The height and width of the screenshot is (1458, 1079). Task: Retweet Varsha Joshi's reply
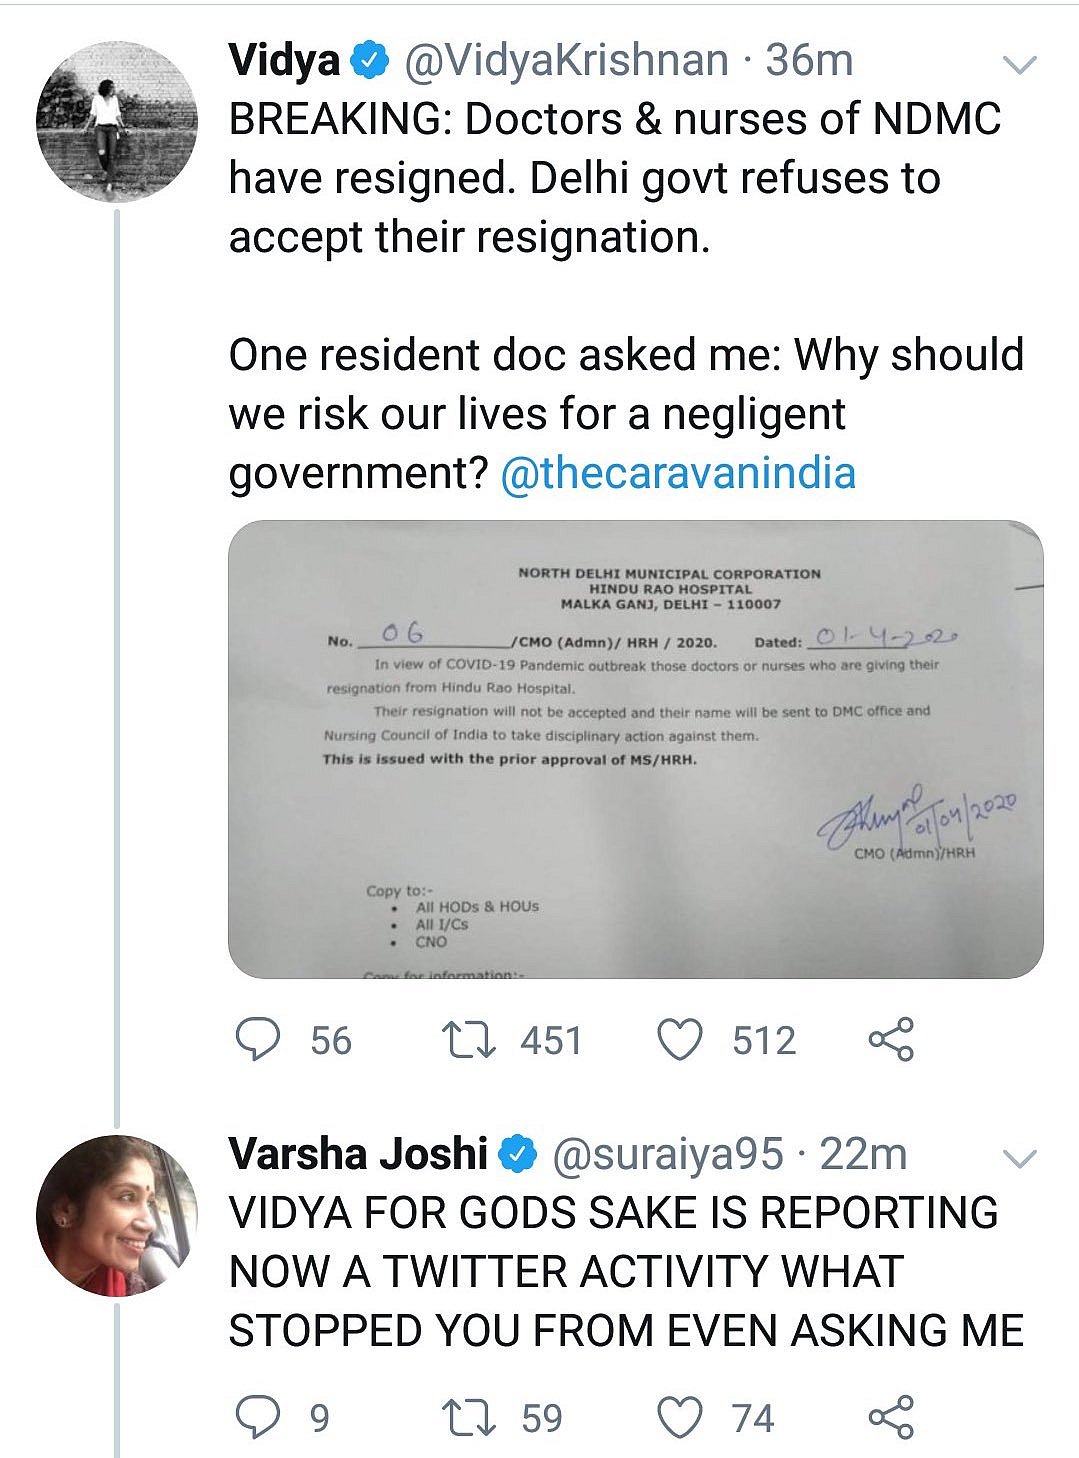coord(469,1417)
